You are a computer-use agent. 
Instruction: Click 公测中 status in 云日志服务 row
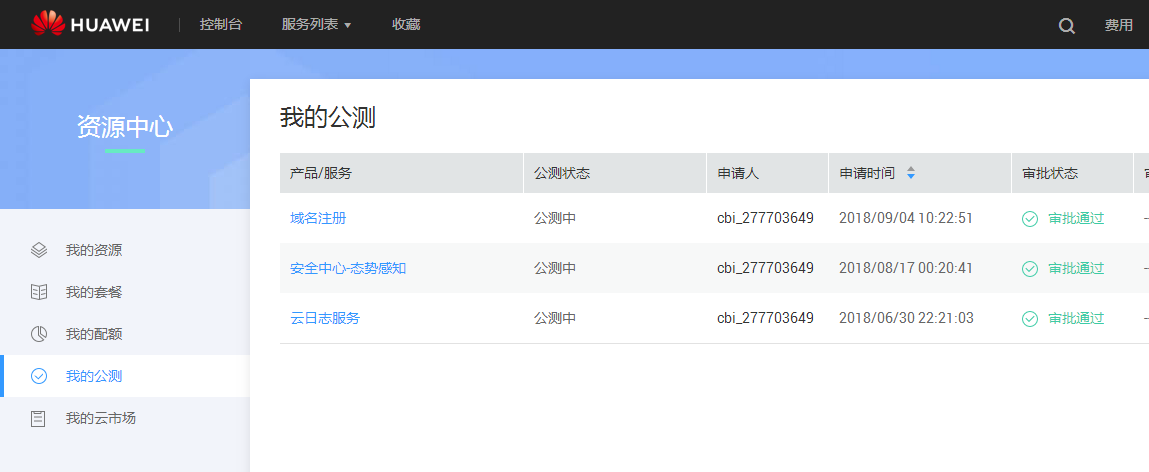[555, 318]
